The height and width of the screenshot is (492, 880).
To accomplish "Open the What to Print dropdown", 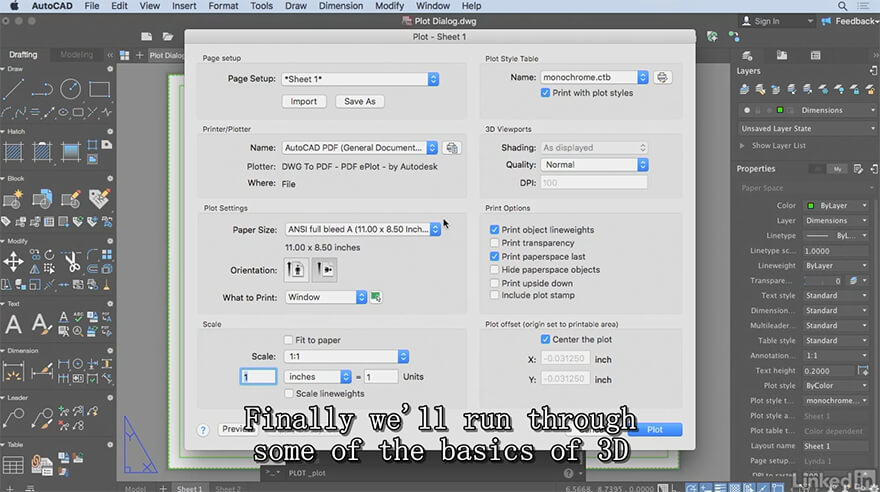I will 326,297.
